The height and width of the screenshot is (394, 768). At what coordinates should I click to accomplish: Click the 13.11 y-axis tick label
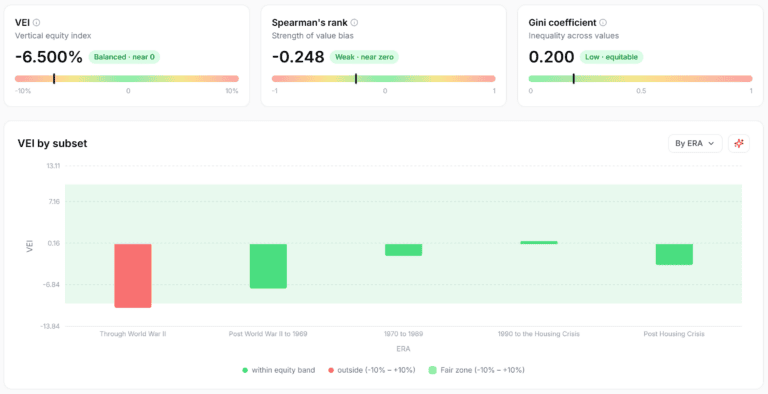(x=53, y=166)
